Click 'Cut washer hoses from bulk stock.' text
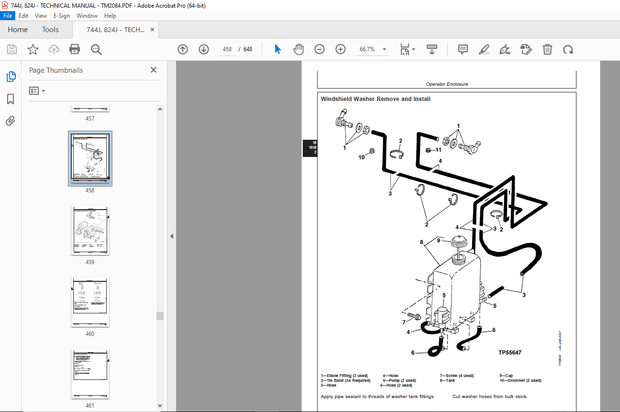Image resolution: width=620 pixels, height=412 pixels. pos(490,396)
